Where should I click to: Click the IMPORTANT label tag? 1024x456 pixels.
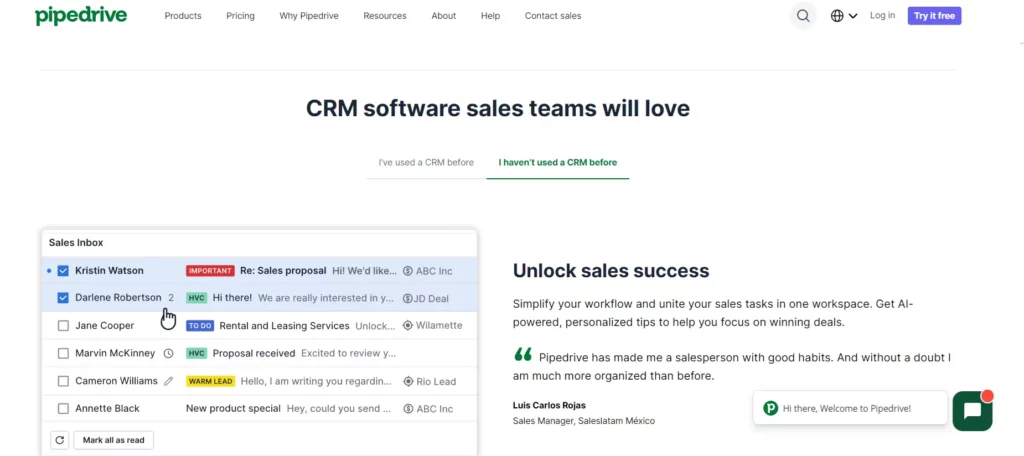click(210, 271)
